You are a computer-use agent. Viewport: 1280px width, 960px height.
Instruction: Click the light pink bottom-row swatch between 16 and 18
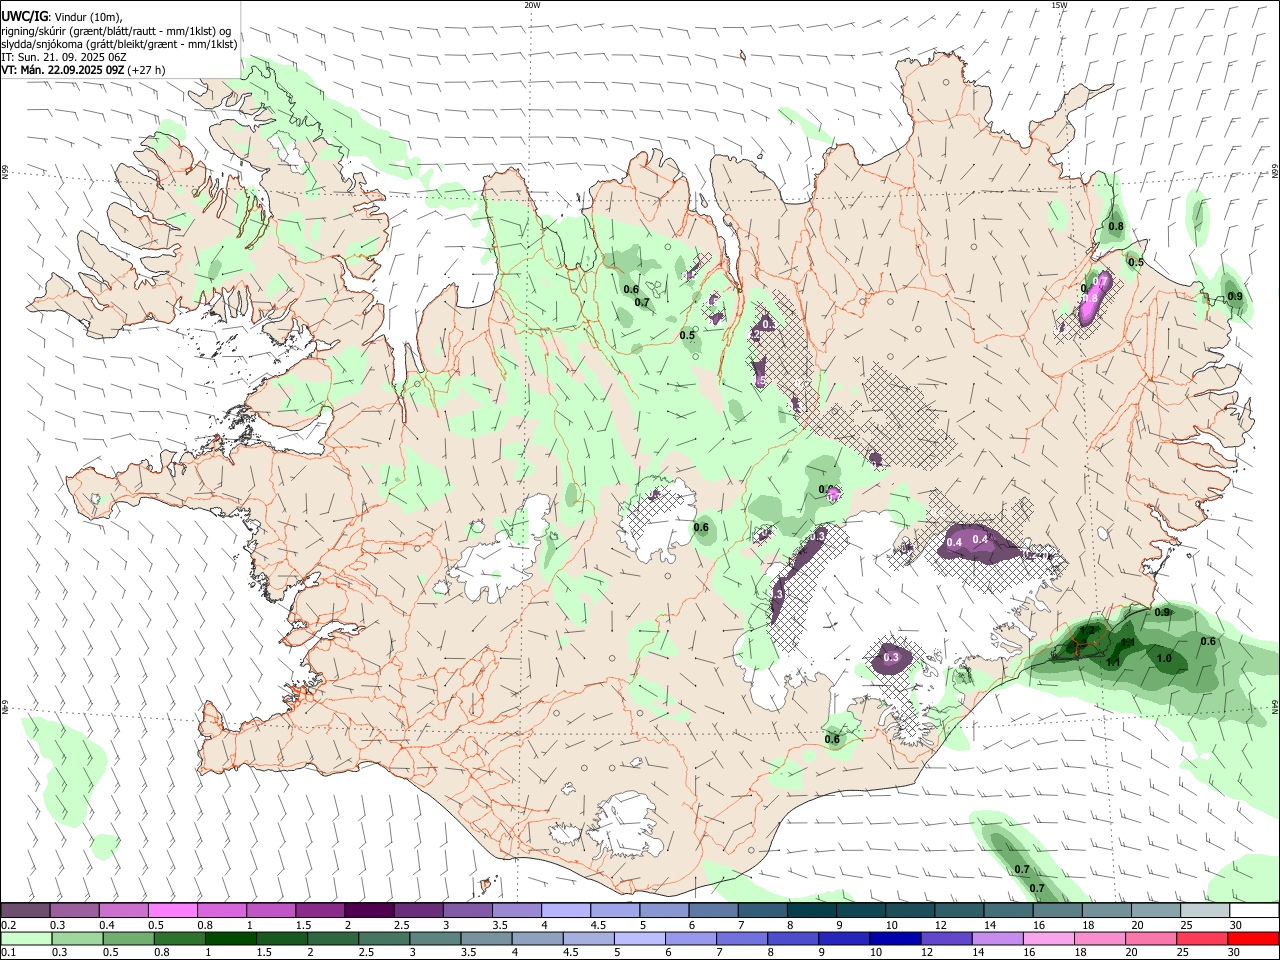click(1047, 938)
